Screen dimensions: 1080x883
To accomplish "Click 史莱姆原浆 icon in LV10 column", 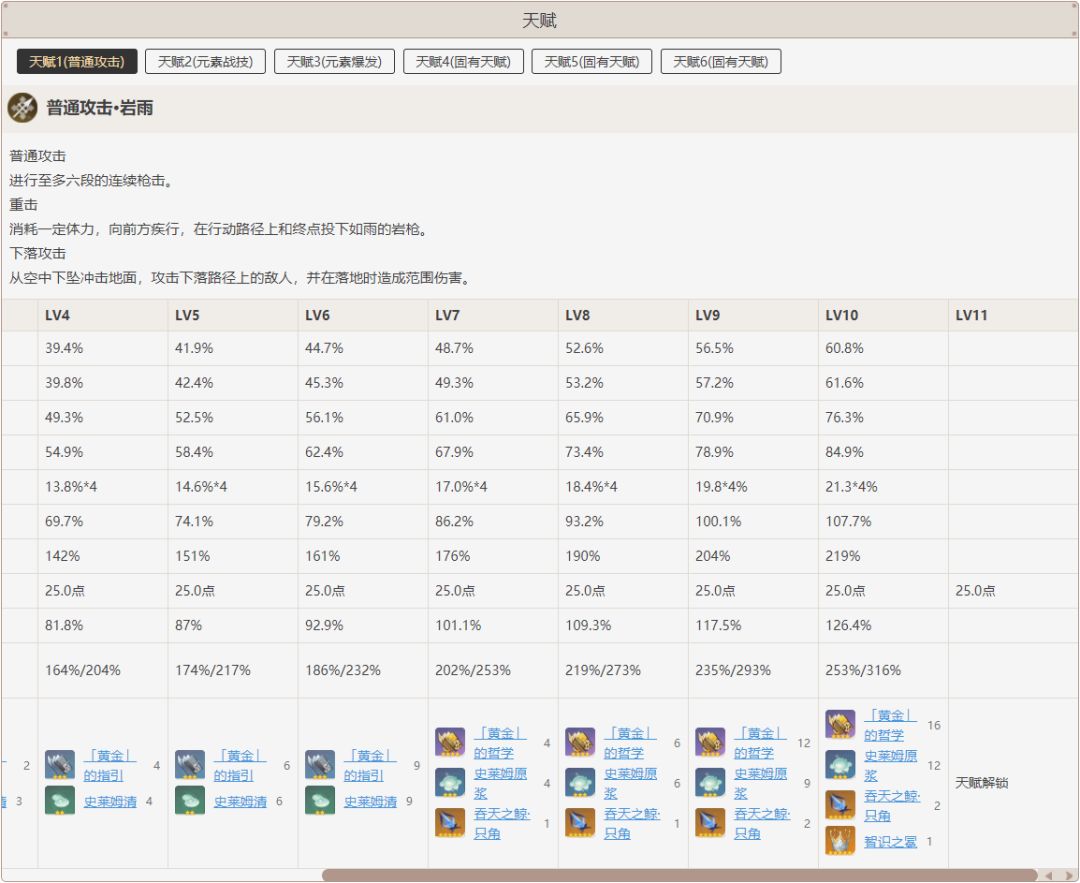I will tap(841, 765).
